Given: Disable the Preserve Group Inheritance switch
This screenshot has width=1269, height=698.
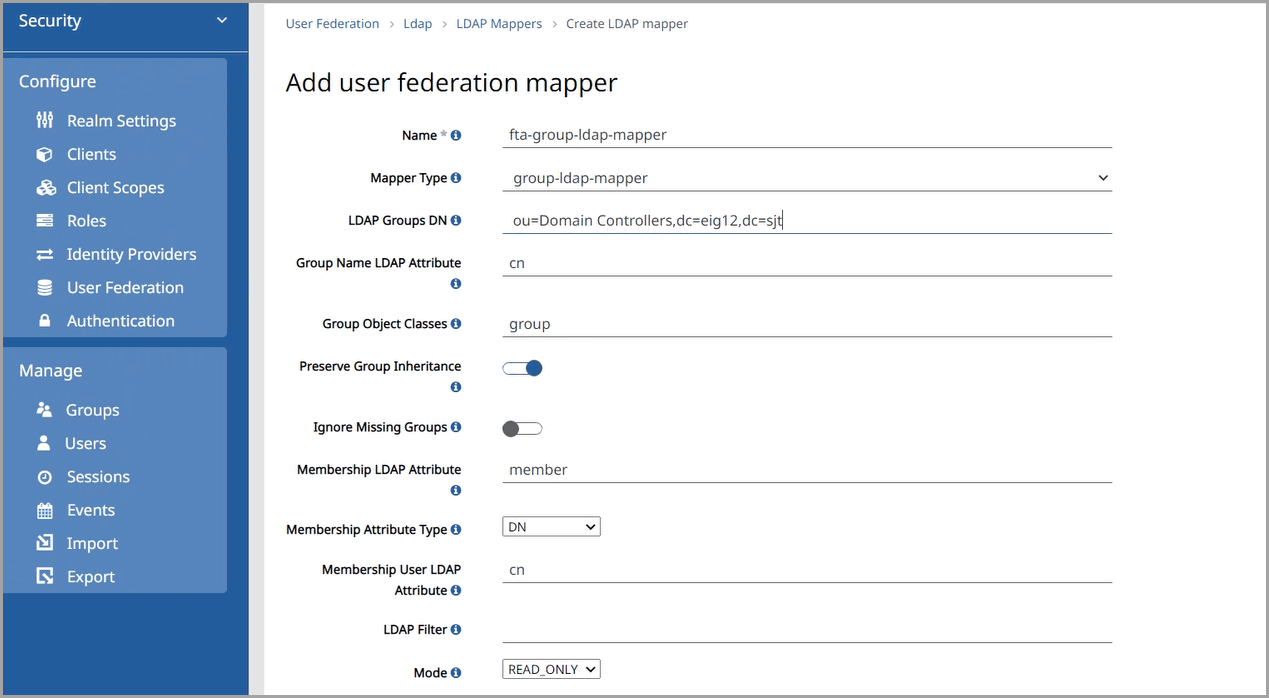Looking at the screenshot, I should tap(522, 368).
